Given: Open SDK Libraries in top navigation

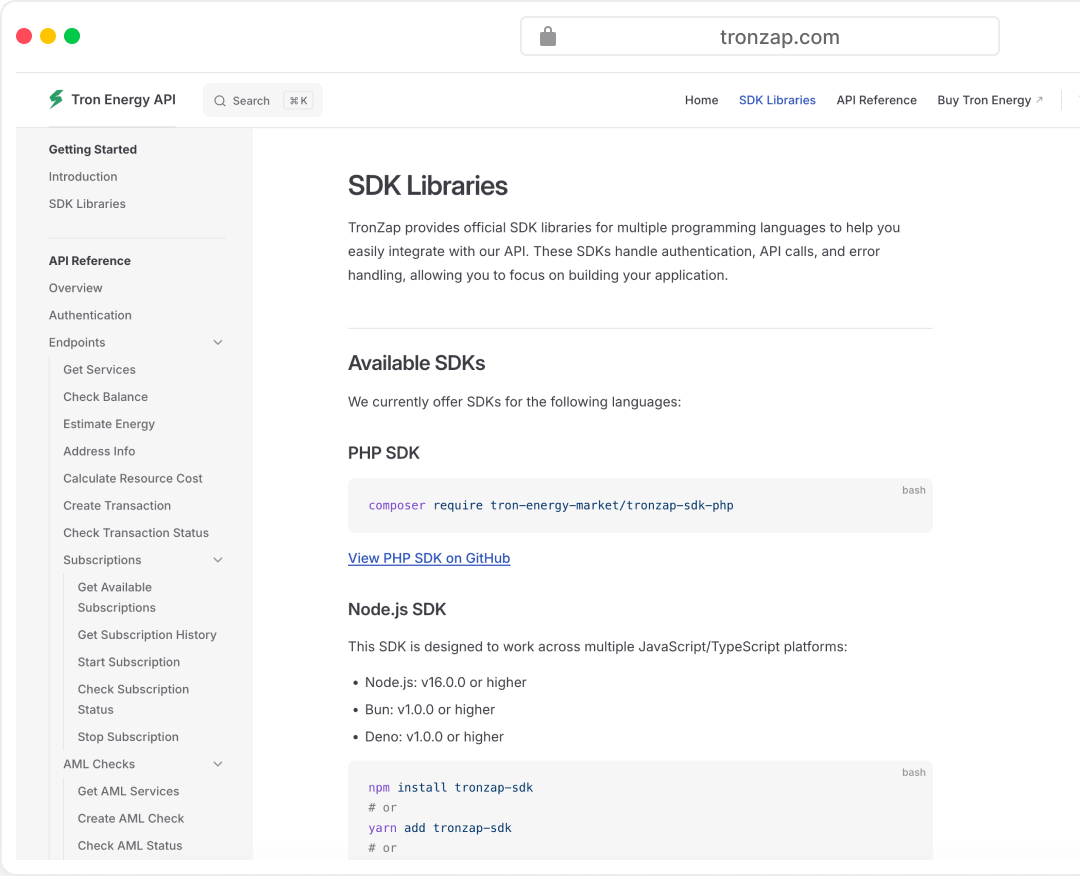Looking at the screenshot, I should pyautogui.click(x=777, y=100).
